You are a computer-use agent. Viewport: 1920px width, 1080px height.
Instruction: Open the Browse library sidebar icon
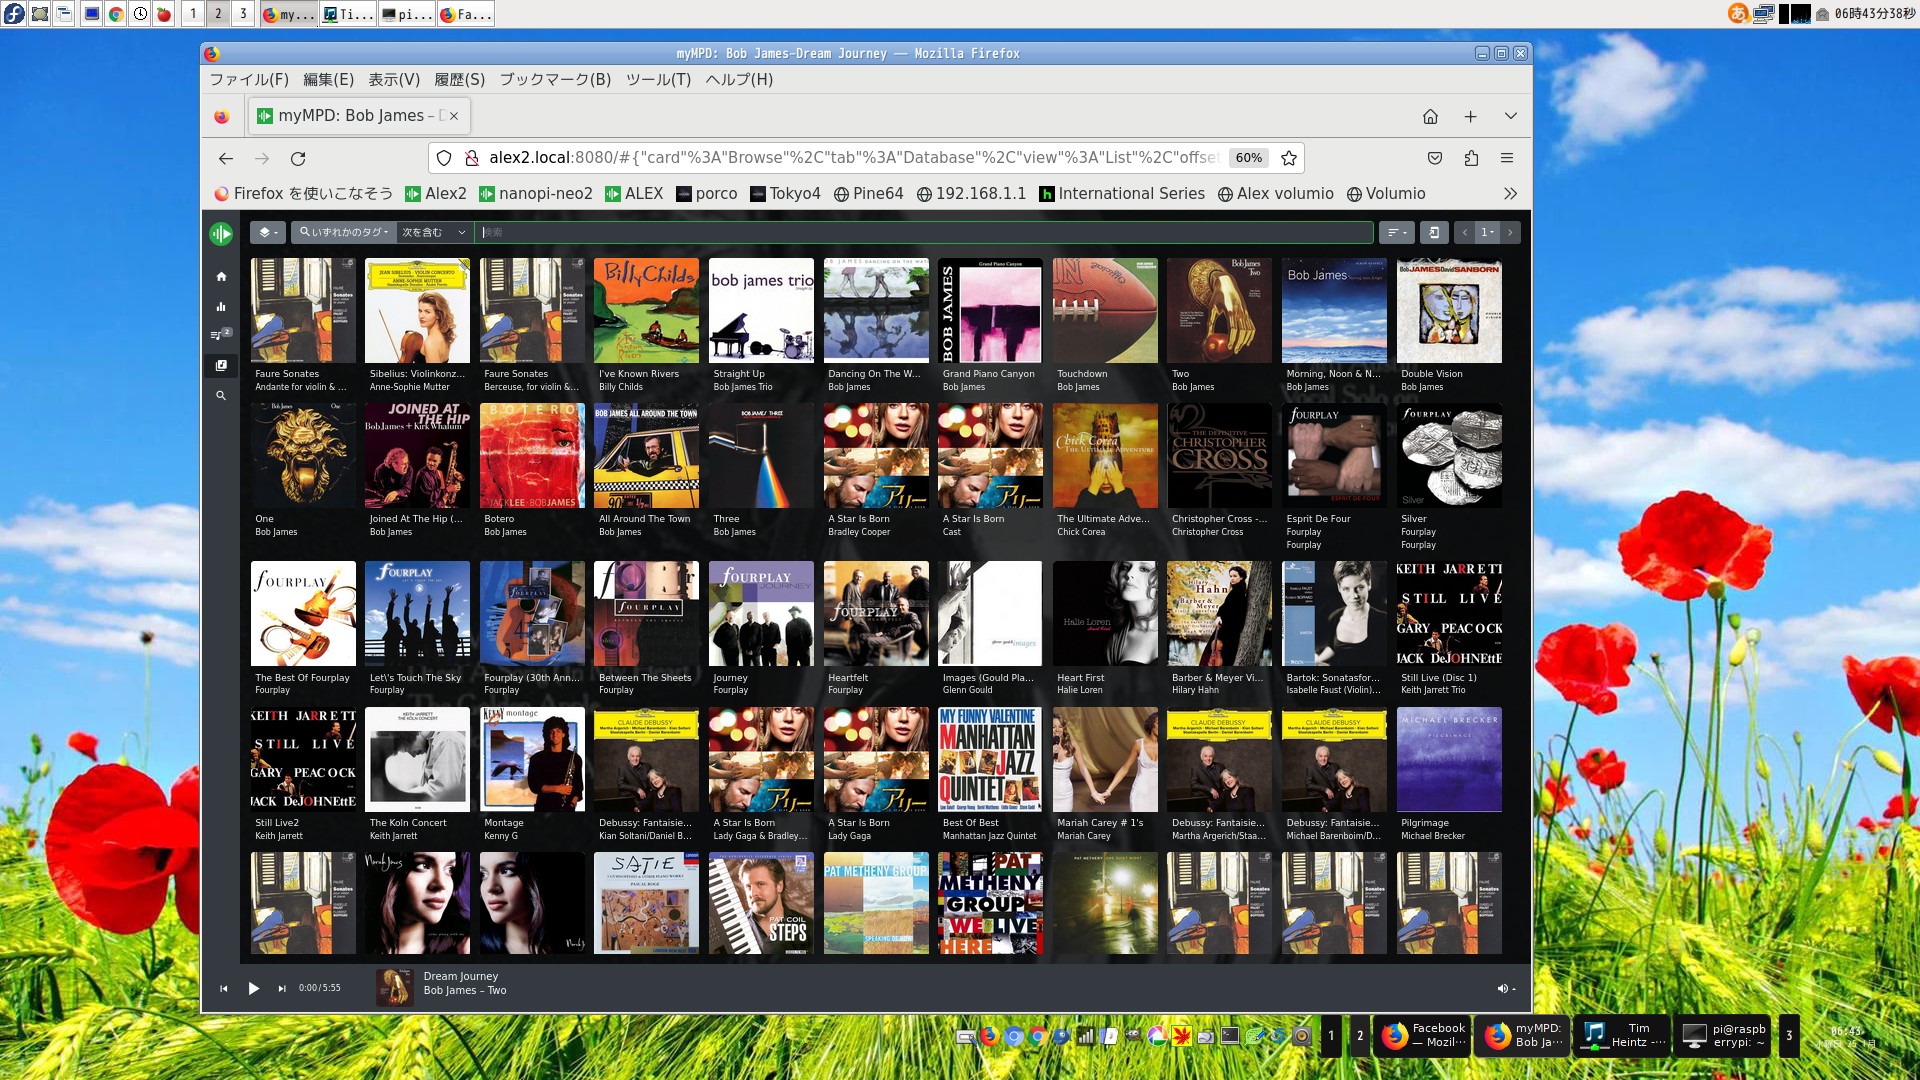coord(221,366)
